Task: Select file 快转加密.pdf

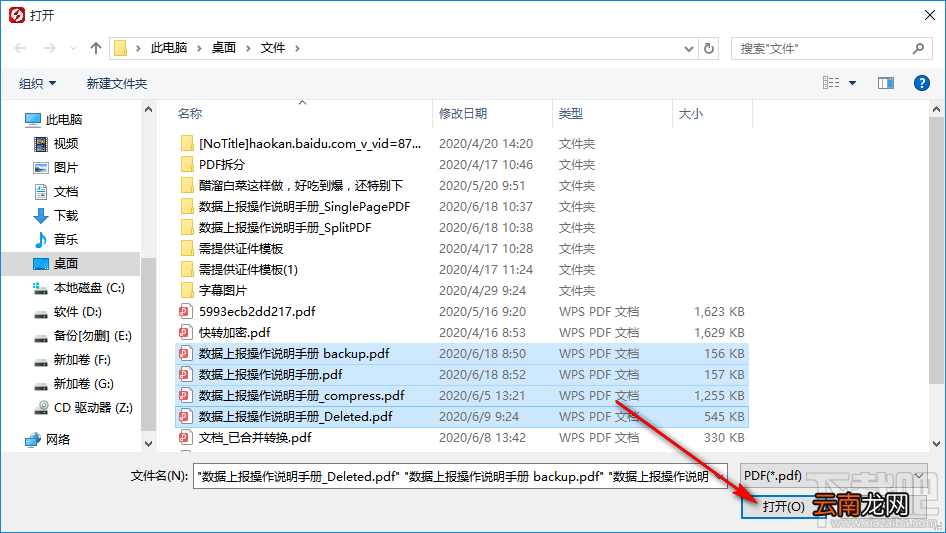Action: click(462, 333)
